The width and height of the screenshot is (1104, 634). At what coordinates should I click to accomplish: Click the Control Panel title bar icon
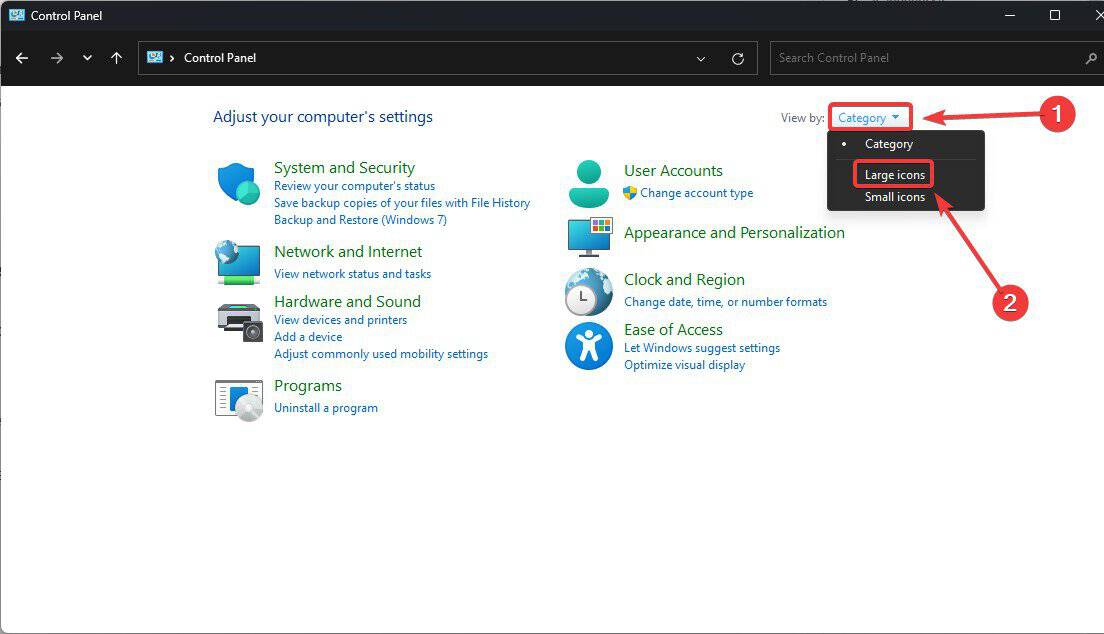pyautogui.click(x=17, y=15)
